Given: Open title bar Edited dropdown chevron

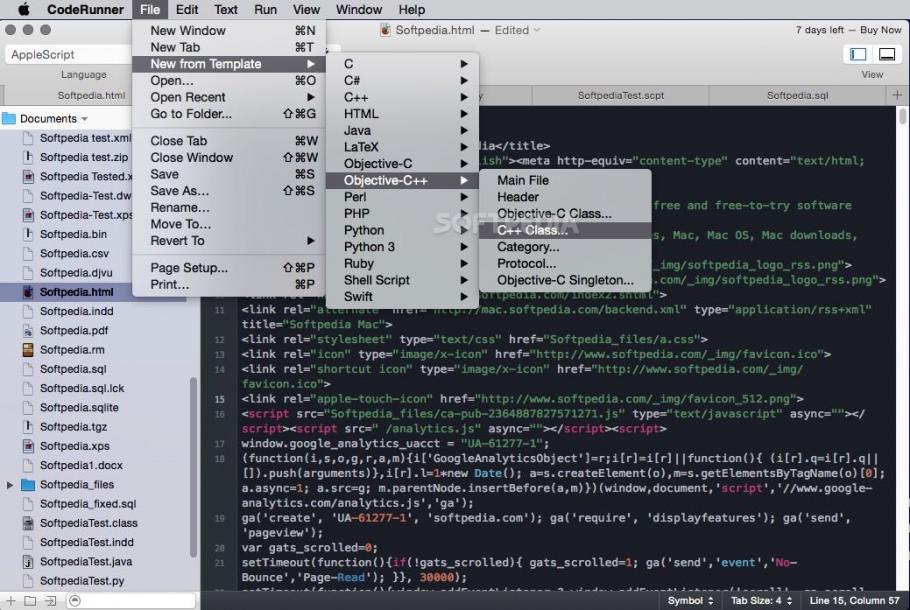Looking at the screenshot, I should coord(537,30).
